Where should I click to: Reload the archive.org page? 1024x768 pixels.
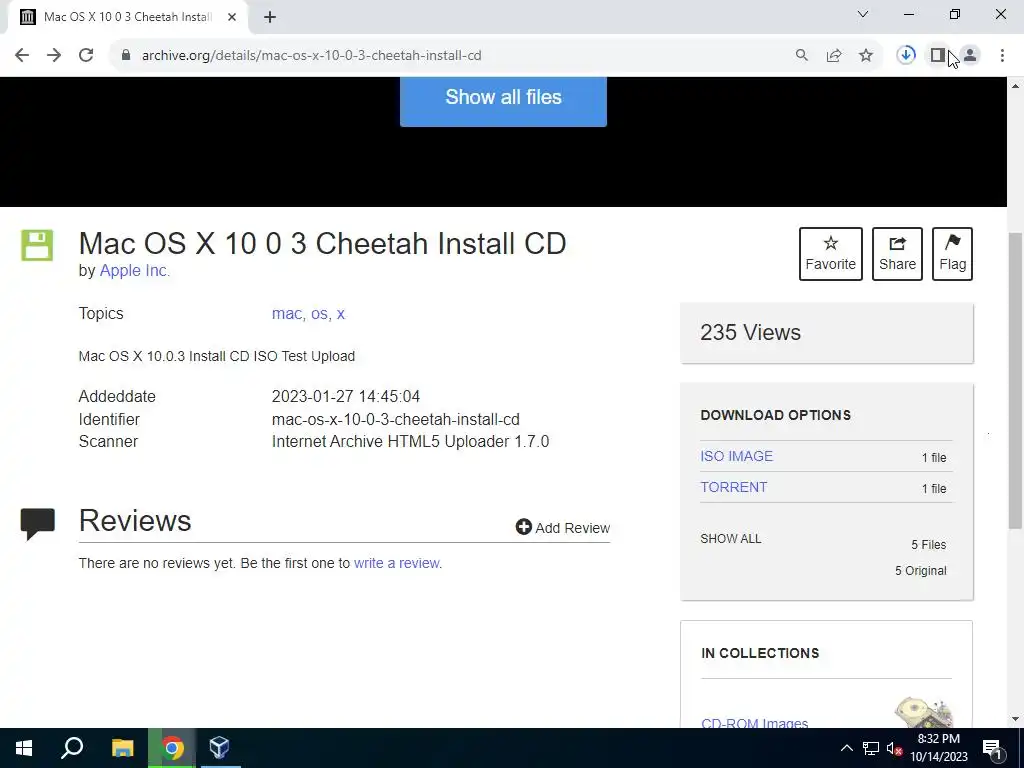pyautogui.click(x=86, y=56)
